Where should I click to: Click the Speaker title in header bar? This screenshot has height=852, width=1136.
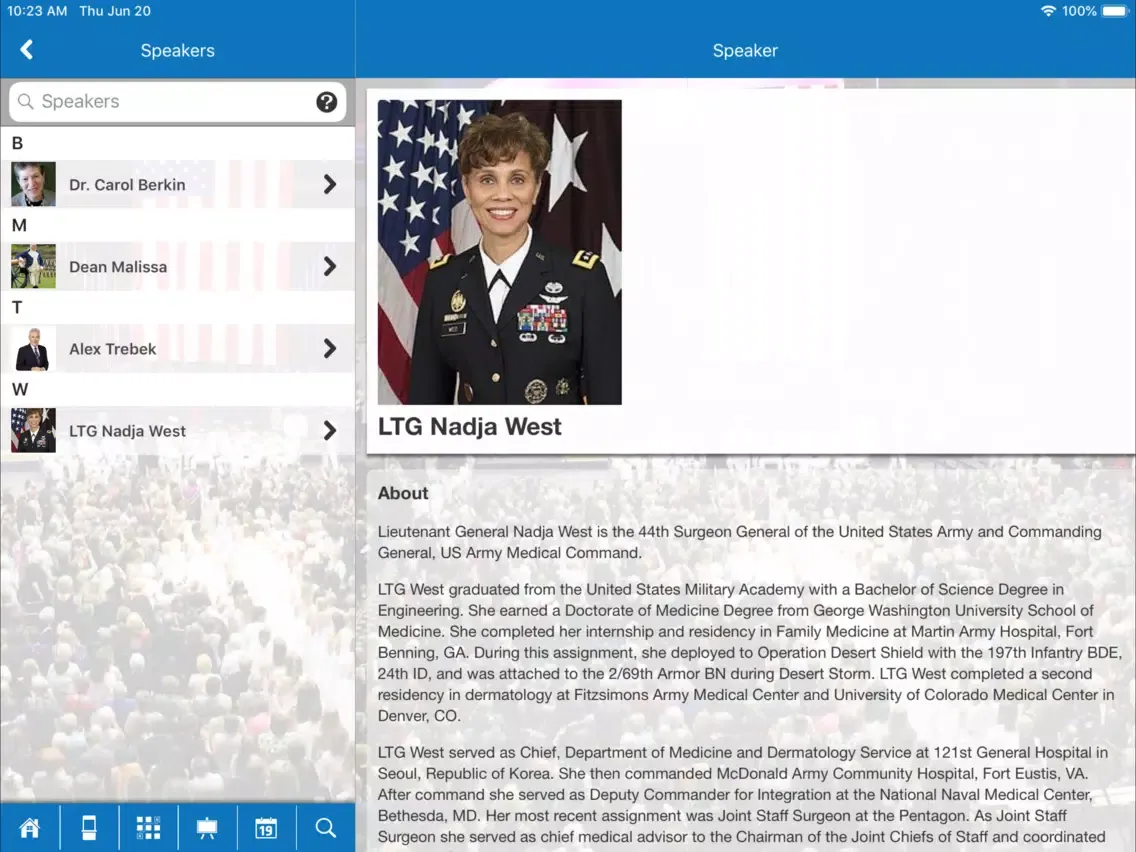(x=745, y=51)
